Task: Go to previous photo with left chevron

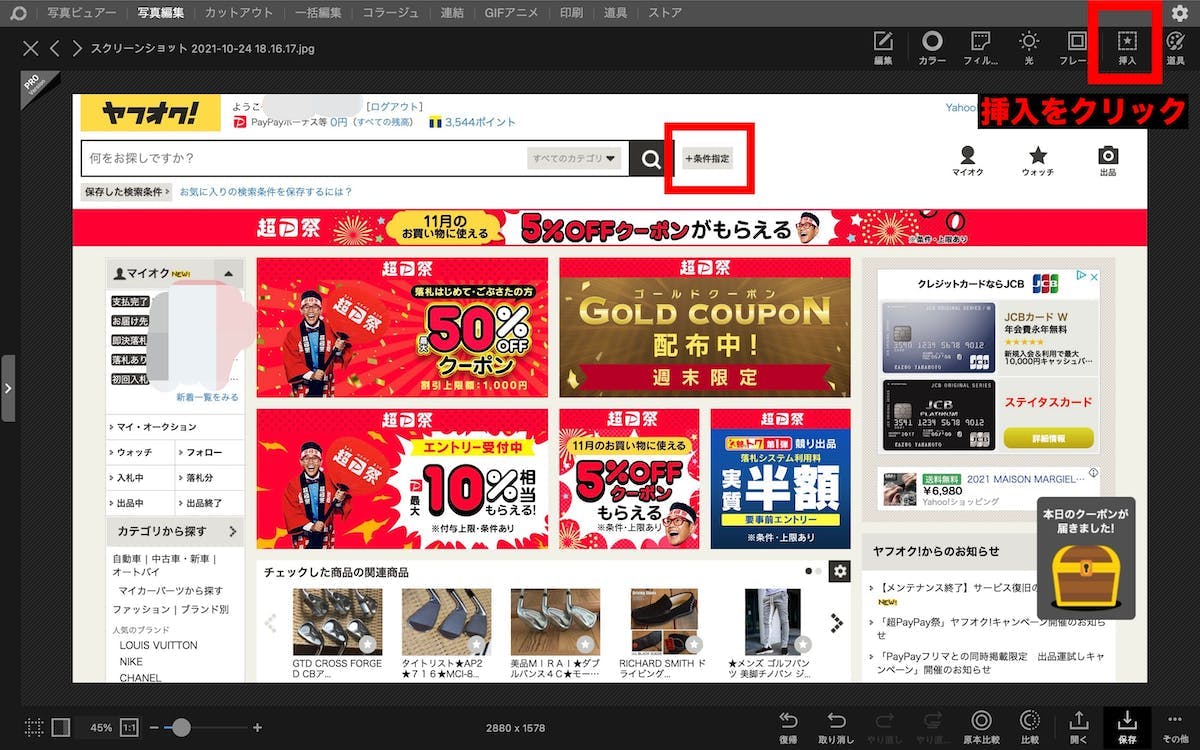Action: point(55,48)
